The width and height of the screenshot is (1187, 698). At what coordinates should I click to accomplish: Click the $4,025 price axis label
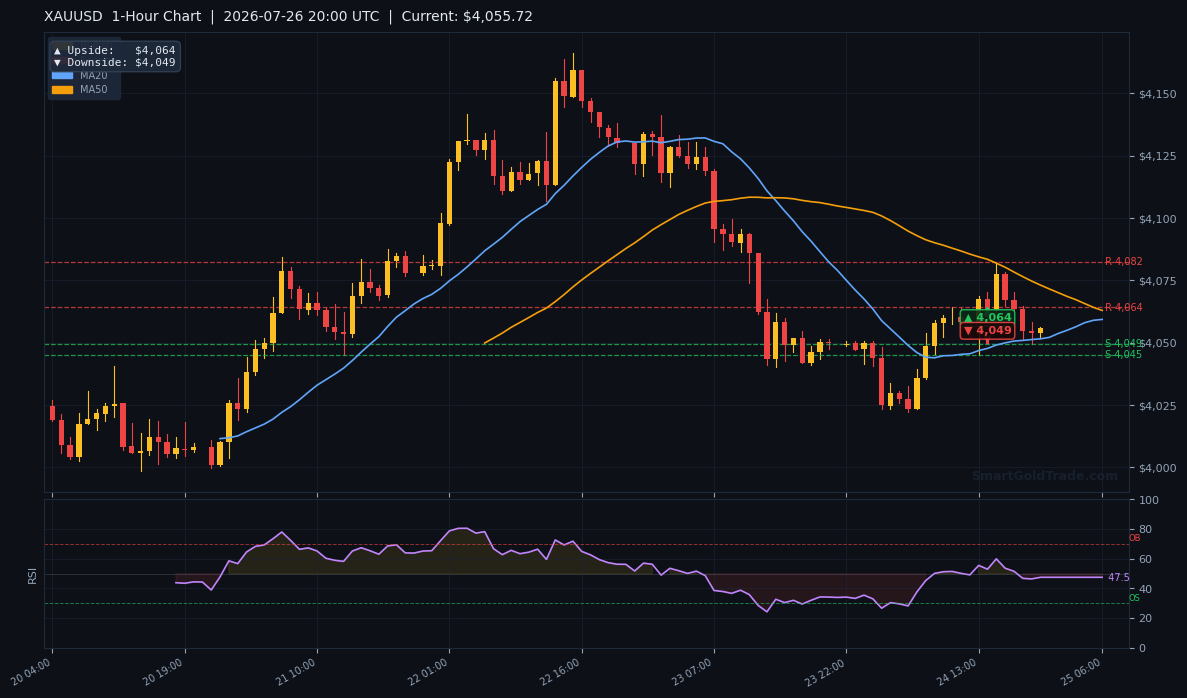click(x=1157, y=406)
